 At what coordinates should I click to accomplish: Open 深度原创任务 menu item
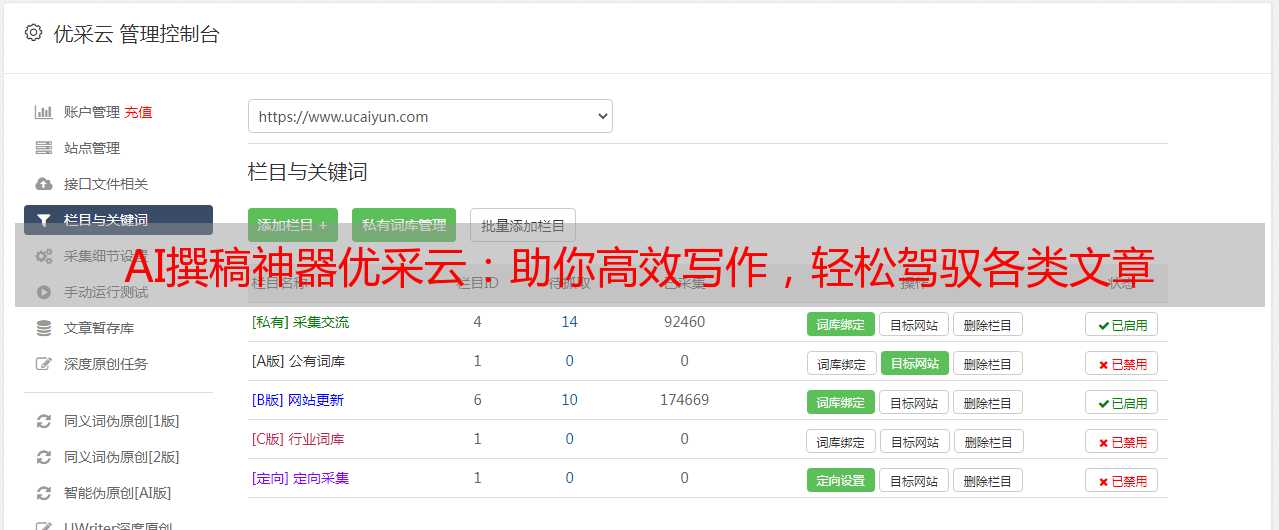106,364
